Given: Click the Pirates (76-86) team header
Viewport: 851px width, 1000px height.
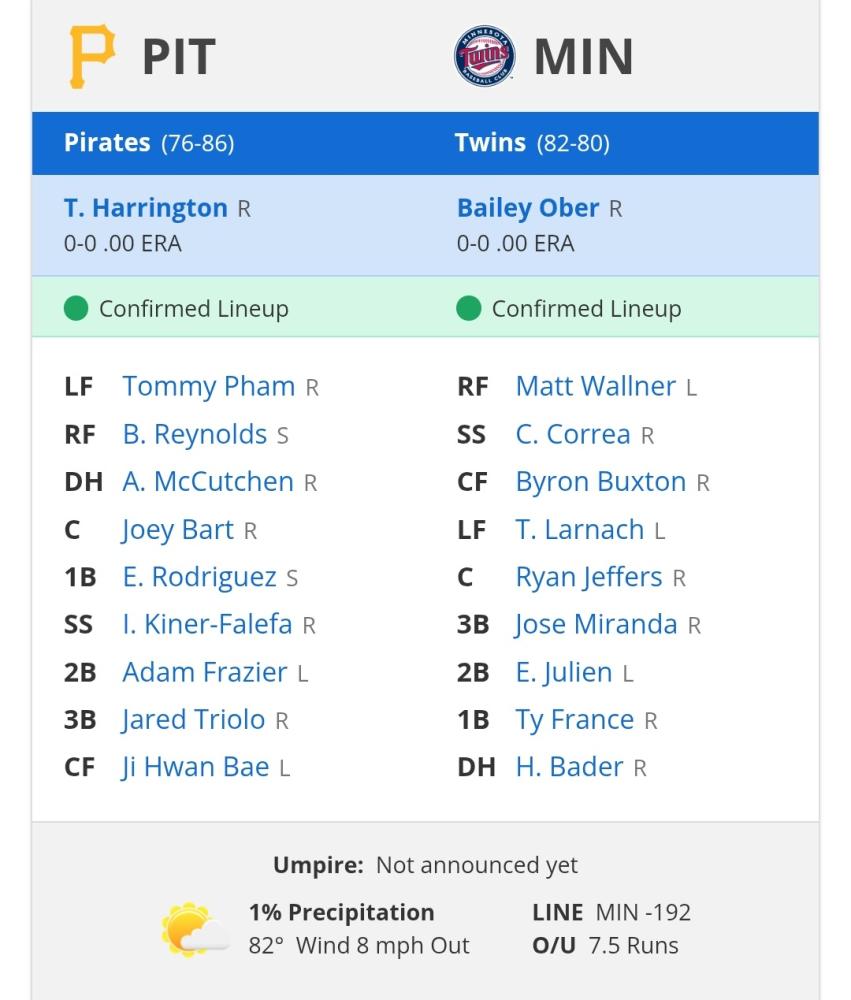Looking at the screenshot, I should pos(149,143).
